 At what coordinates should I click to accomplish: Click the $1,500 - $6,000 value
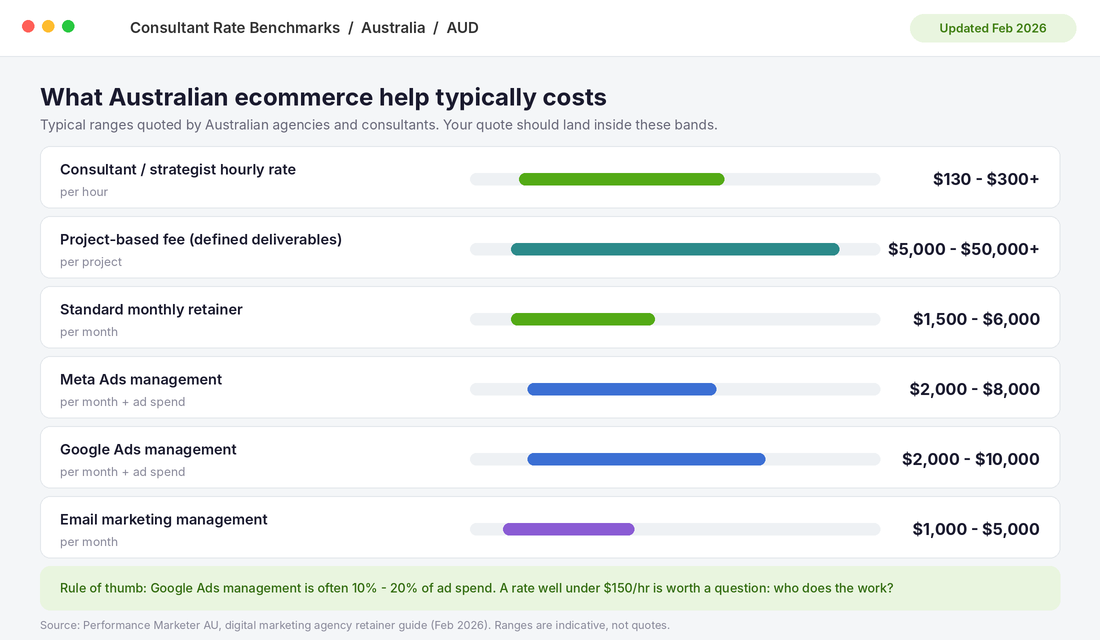coord(977,319)
